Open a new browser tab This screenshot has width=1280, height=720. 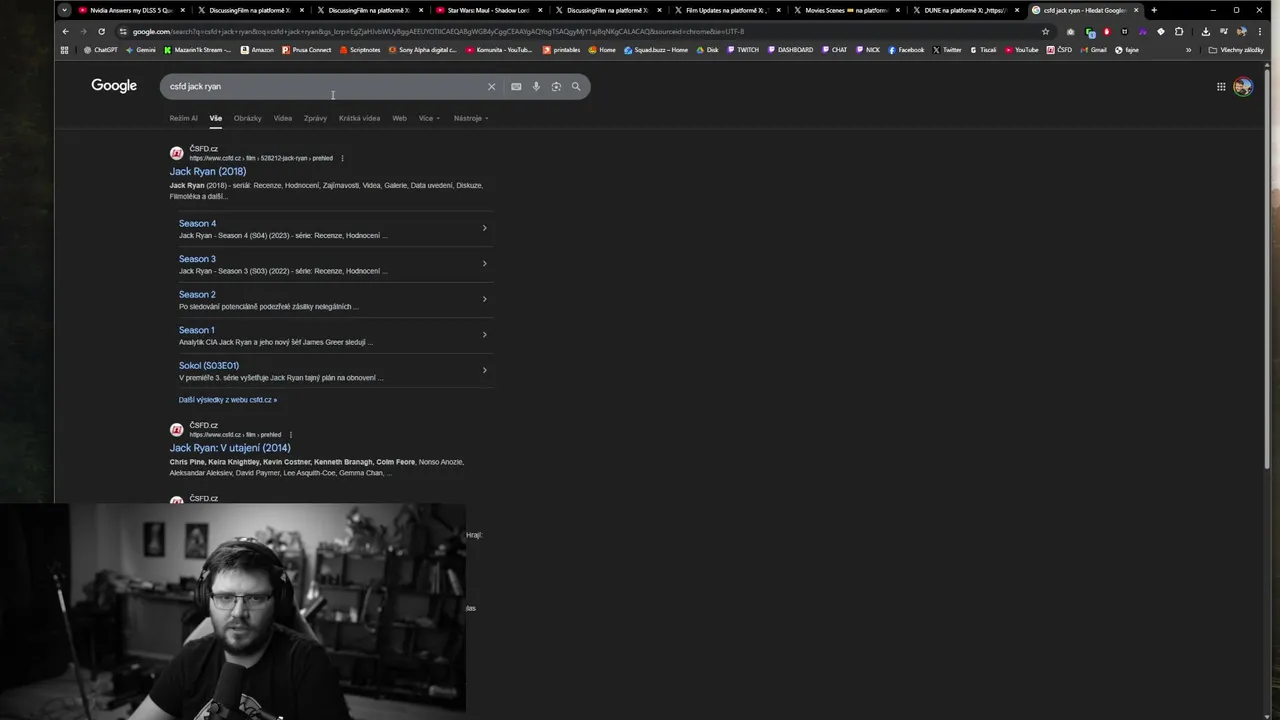point(1154,10)
